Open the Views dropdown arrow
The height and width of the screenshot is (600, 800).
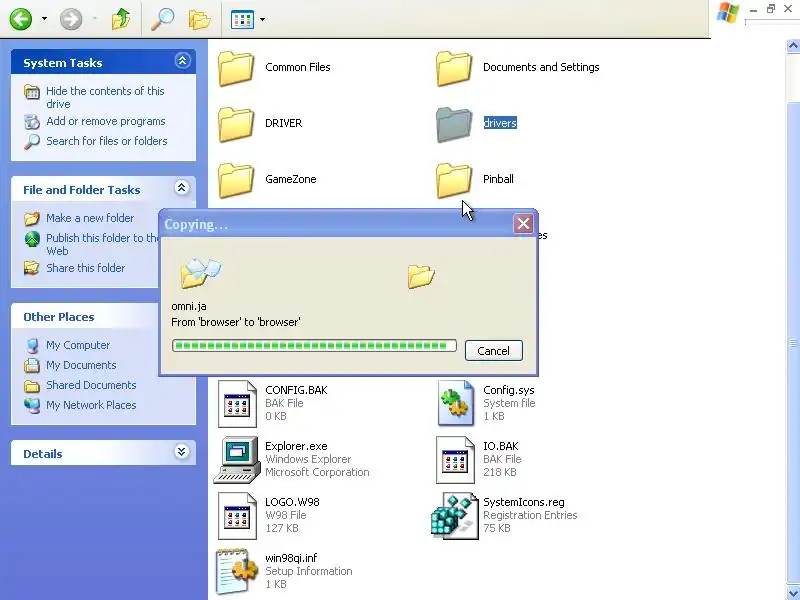click(262, 20)
